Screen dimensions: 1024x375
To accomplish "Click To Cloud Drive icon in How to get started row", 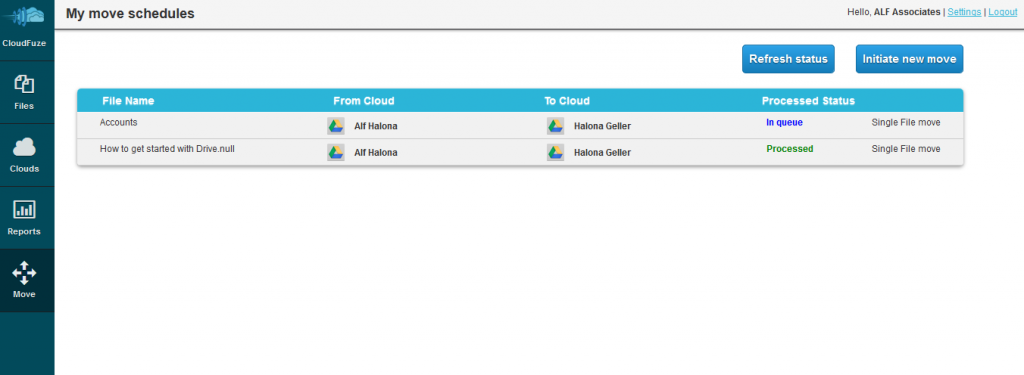I will click(555, 152).
